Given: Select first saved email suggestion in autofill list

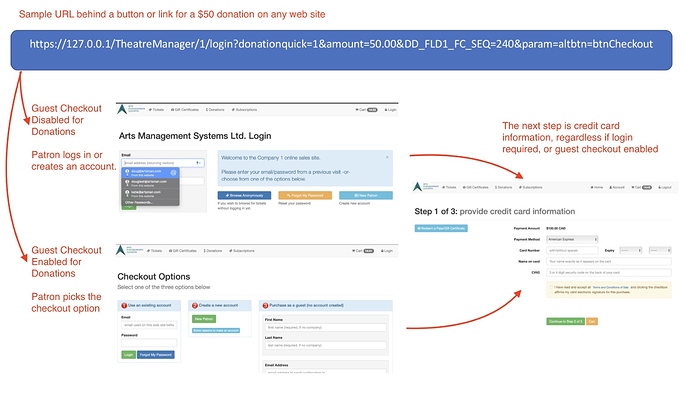Looking at the screenshot, I should pyautogui.click(x=150, y=173).
